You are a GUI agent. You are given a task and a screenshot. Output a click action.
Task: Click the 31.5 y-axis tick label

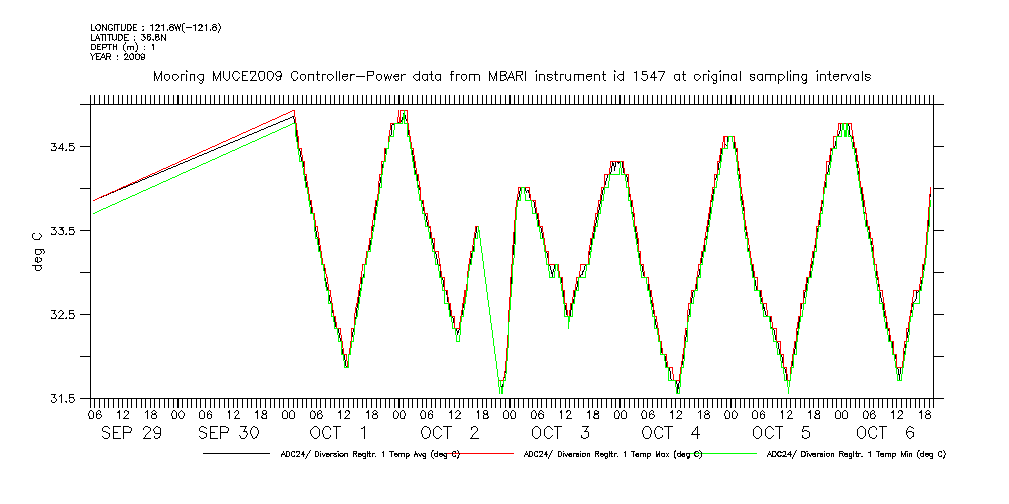pos(67,399)
